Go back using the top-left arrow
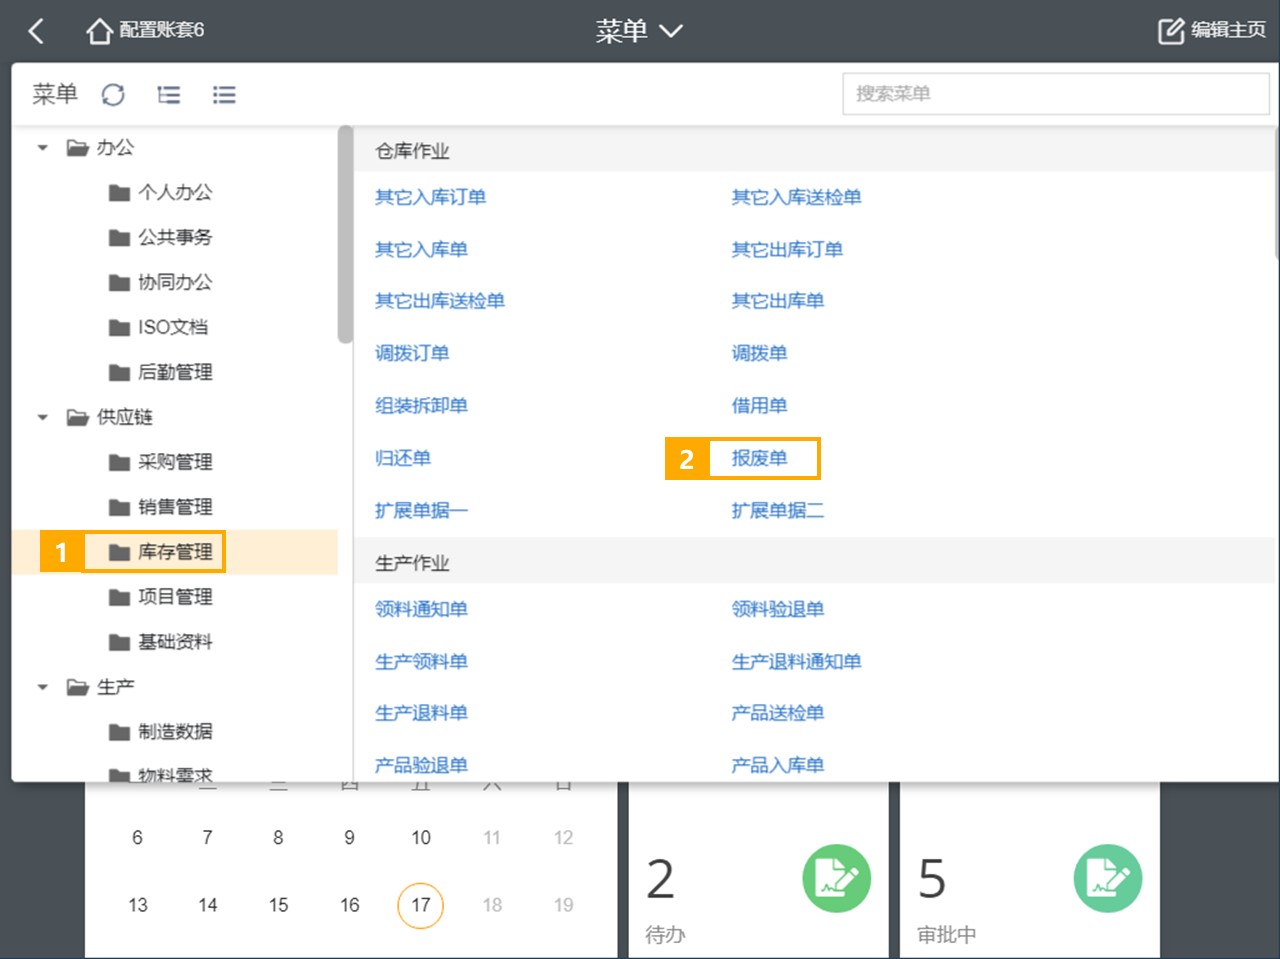The width and height of the screenshot is (1280, 959). [36, 31]
